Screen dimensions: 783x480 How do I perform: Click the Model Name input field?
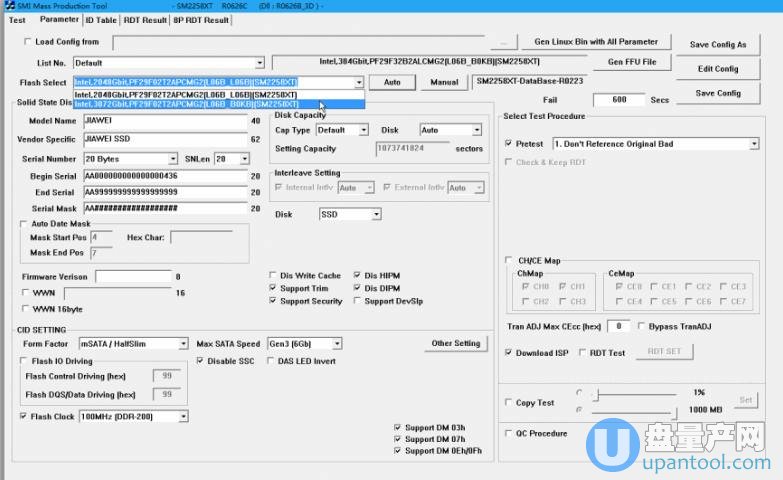click(x=165, y=121)
